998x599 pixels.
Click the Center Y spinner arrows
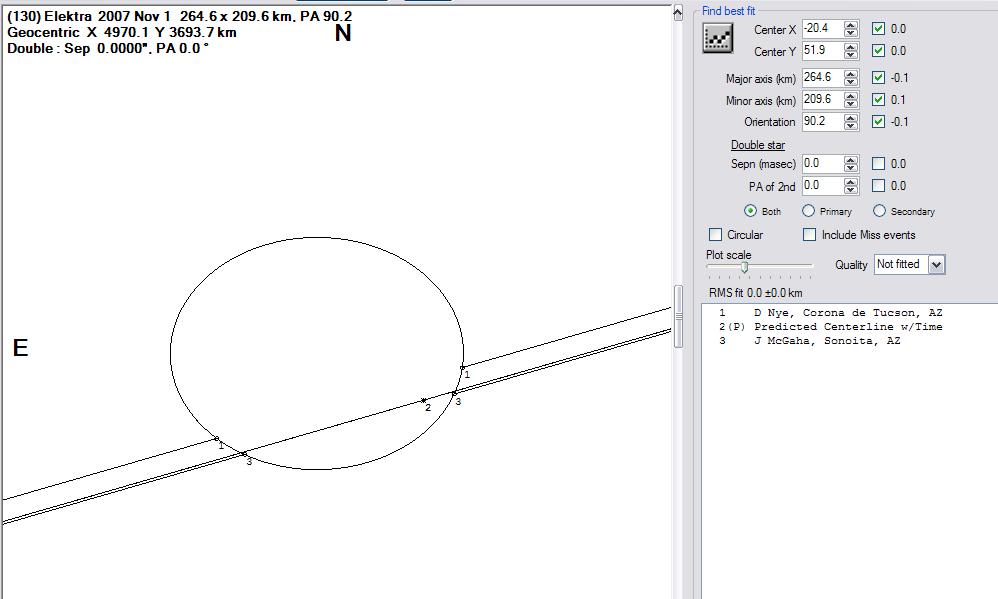[x=851, y=51]
